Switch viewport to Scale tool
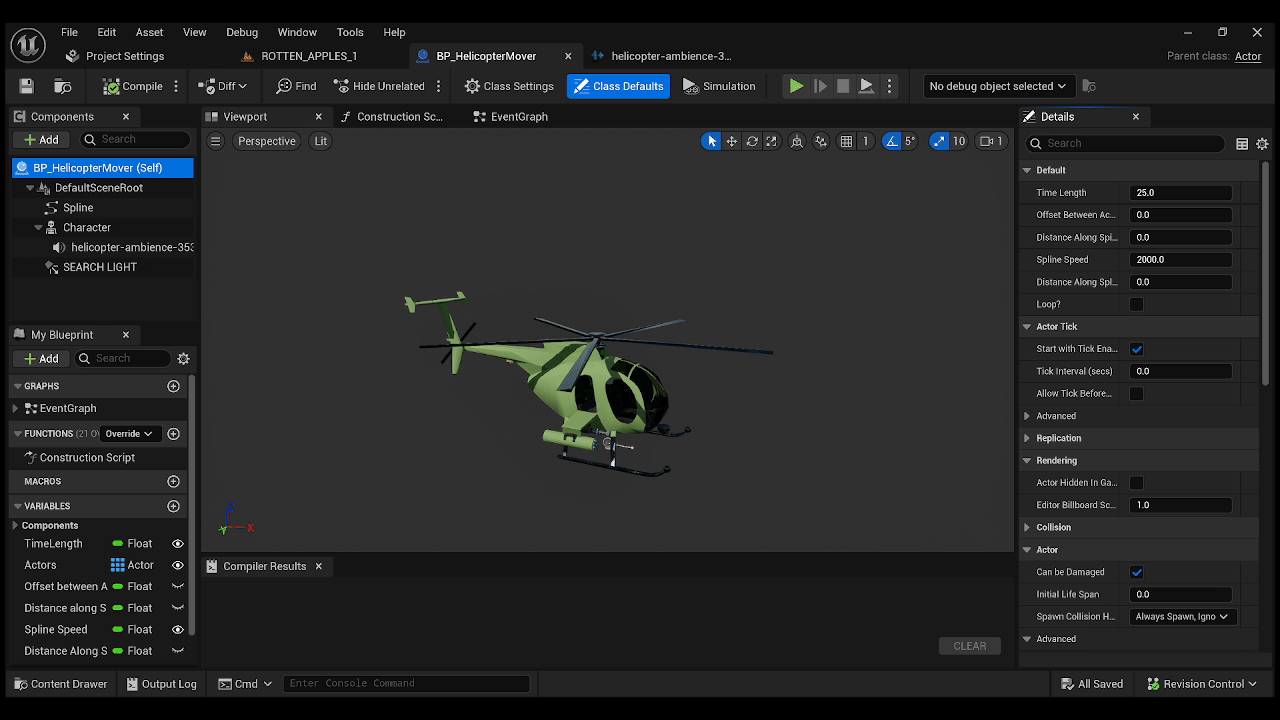This screenshot has width=1280, height=720. pyautogui.click(x=771, y=141)
